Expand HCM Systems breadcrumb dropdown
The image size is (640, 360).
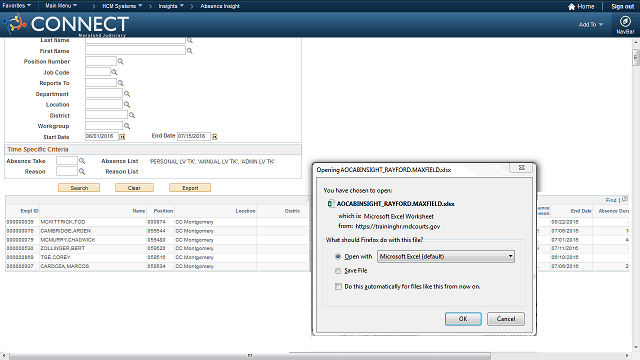(x=122, y=6)
